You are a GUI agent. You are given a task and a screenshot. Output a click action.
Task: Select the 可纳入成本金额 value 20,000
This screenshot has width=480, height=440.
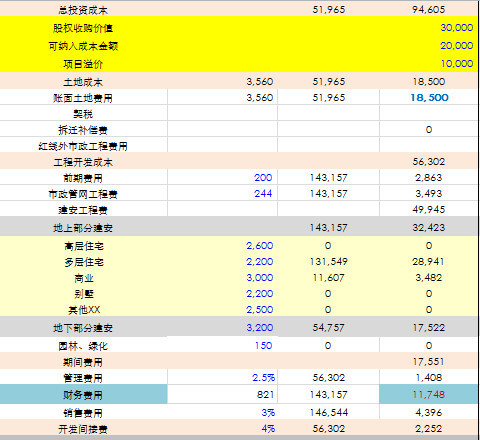coord(456,45)
